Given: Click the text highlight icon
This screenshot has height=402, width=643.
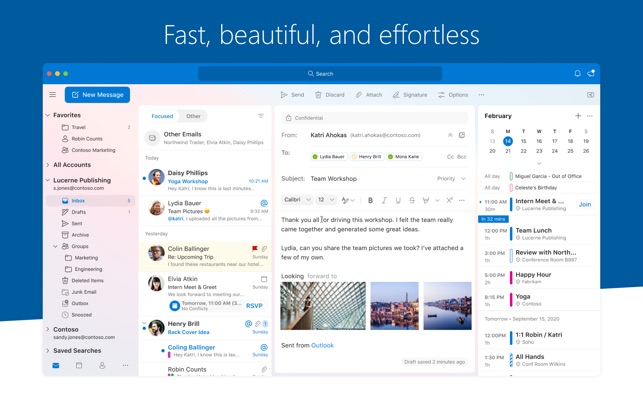Looking at the screenshot, I should click(x=426, y=200).
